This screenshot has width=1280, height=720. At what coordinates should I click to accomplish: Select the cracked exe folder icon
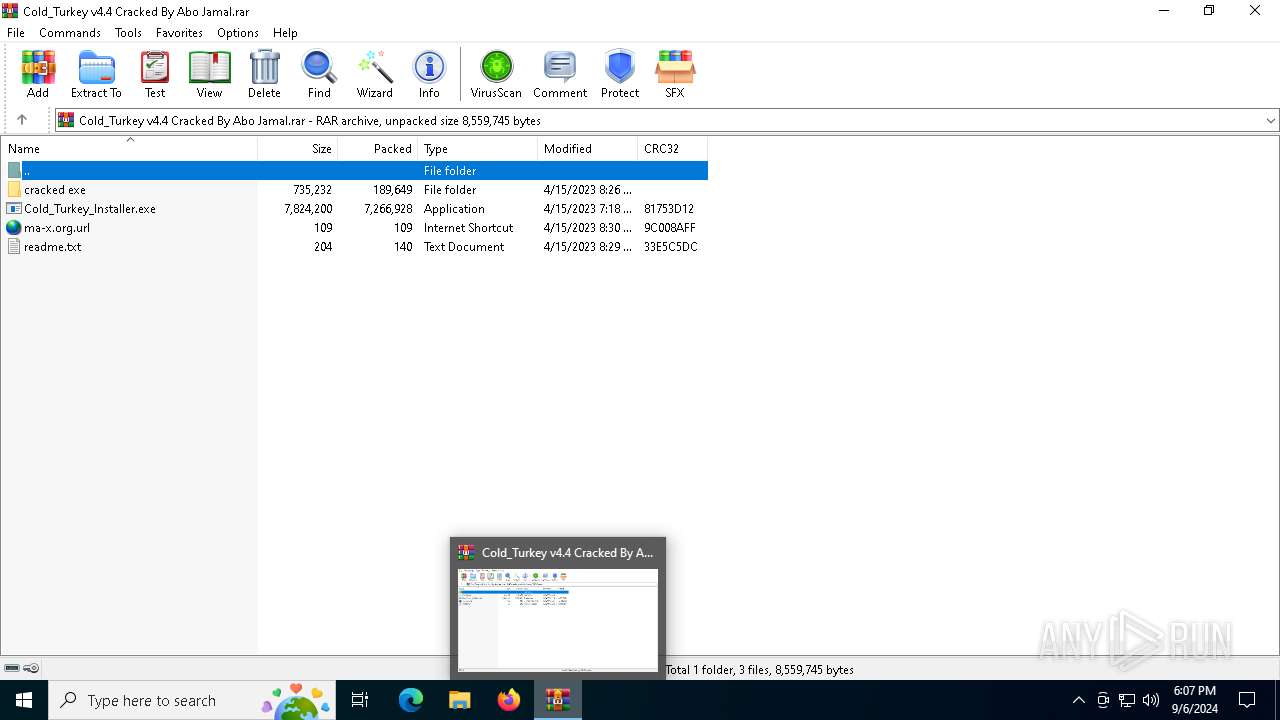[x=14, y=189]
